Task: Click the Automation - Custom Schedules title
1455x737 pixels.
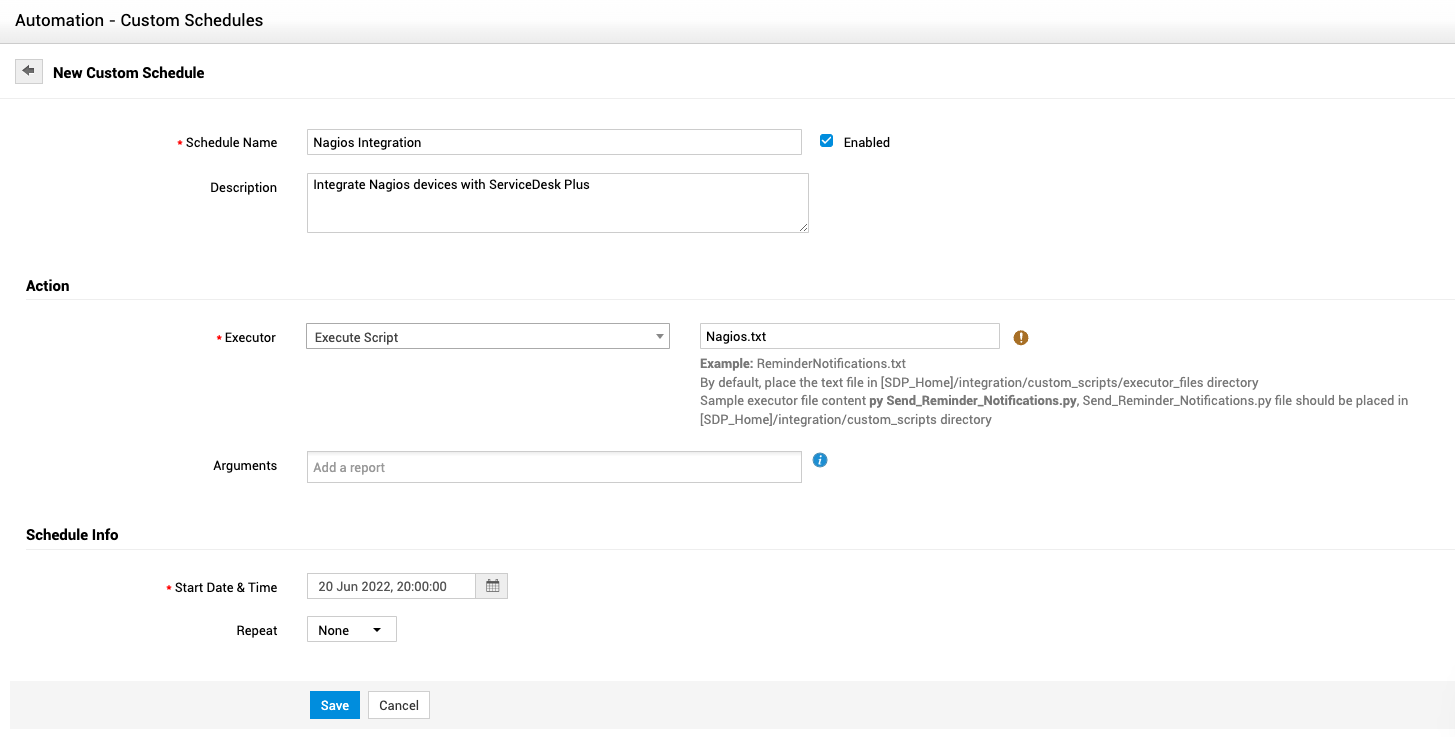Action: (x=139, y=20)
